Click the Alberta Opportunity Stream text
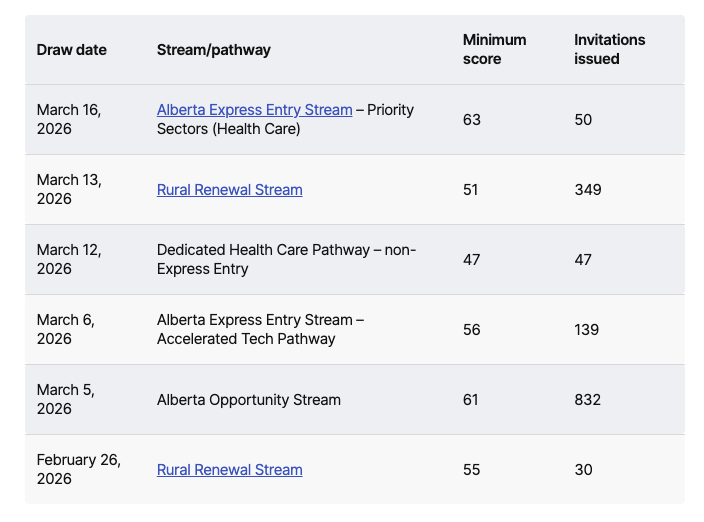 pos(248,400)
